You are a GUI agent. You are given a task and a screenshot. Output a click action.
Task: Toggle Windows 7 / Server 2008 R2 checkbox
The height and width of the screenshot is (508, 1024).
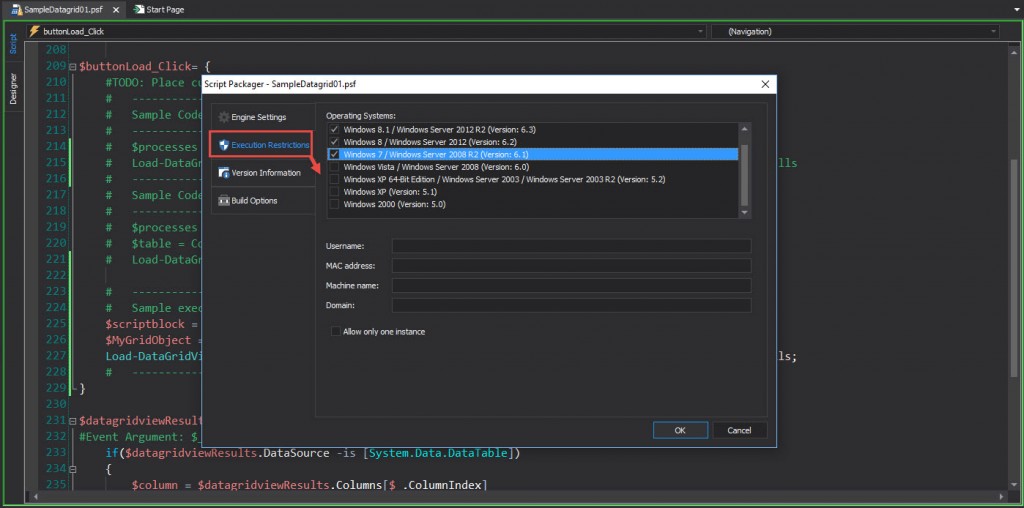click(335, 154)
